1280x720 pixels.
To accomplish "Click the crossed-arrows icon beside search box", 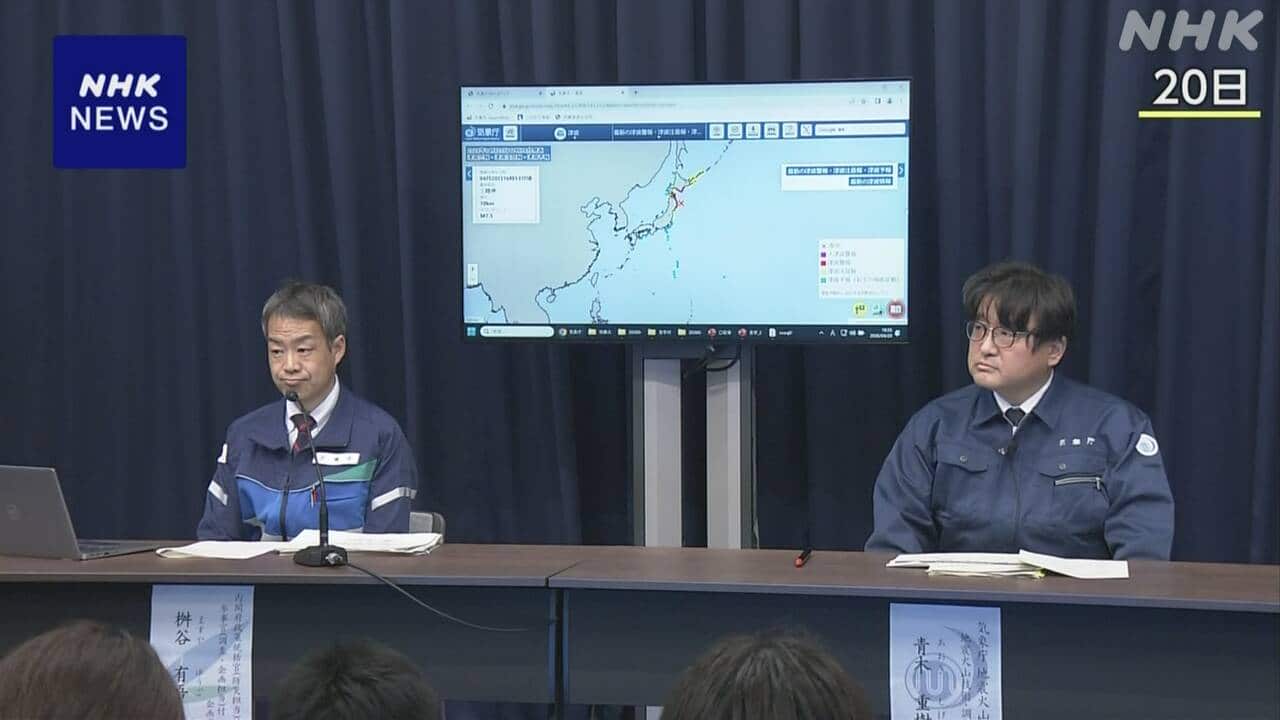I will coord(805,130).
